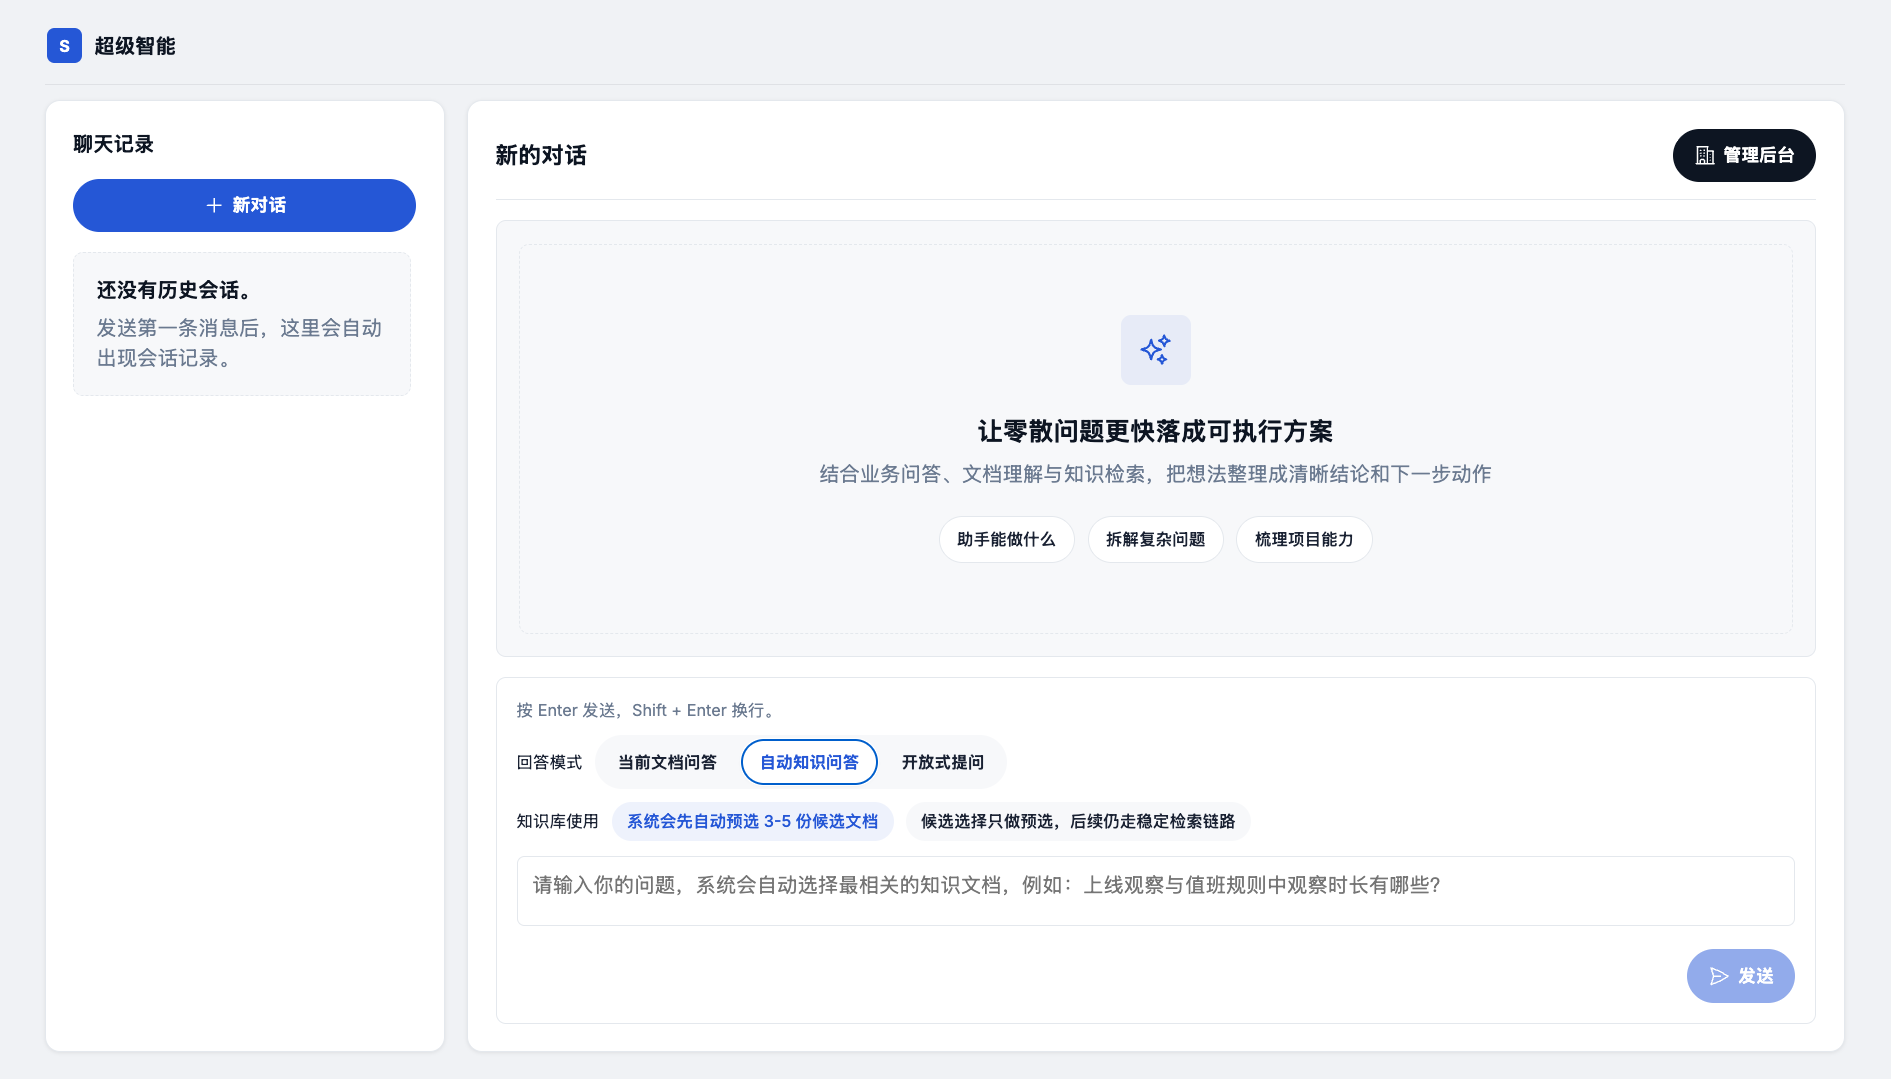This screenshot has height=1079, width=1891.
Task: Click the building icon in 管理后台
Action: click(x=1705, y=155)
